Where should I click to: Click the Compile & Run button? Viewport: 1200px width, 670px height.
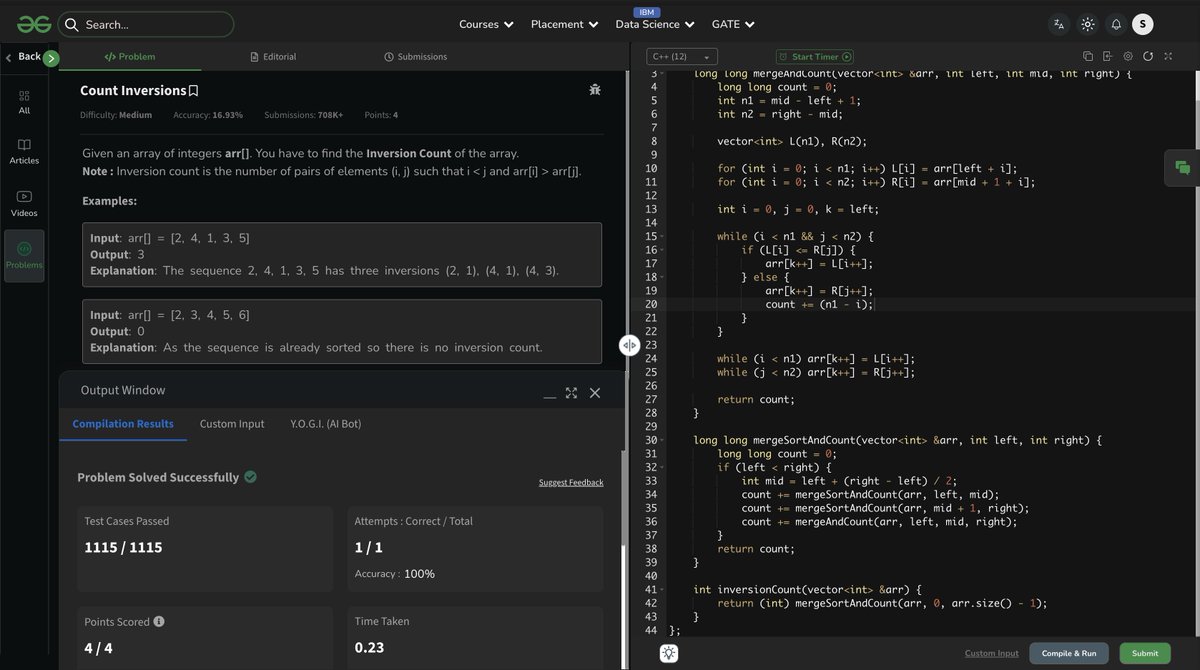pyautogui.click(x=1069, y=653)
